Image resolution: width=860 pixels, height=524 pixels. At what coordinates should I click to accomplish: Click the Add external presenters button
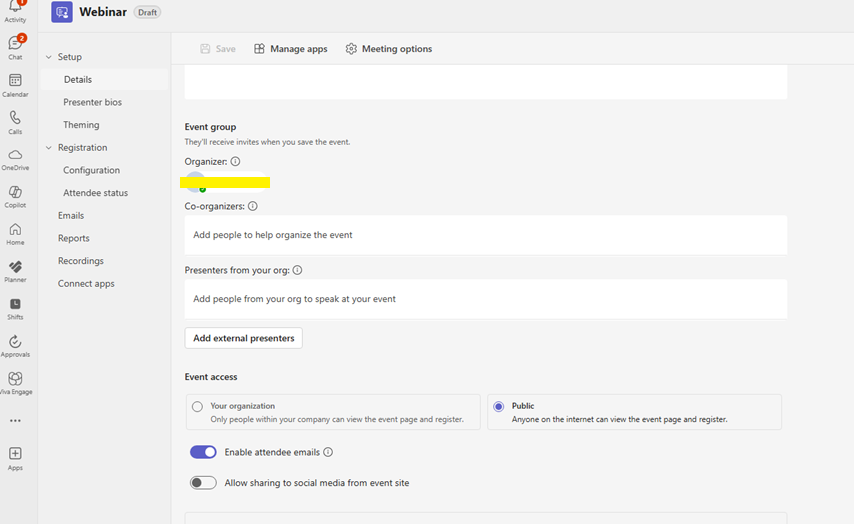(x=244, y=338)
